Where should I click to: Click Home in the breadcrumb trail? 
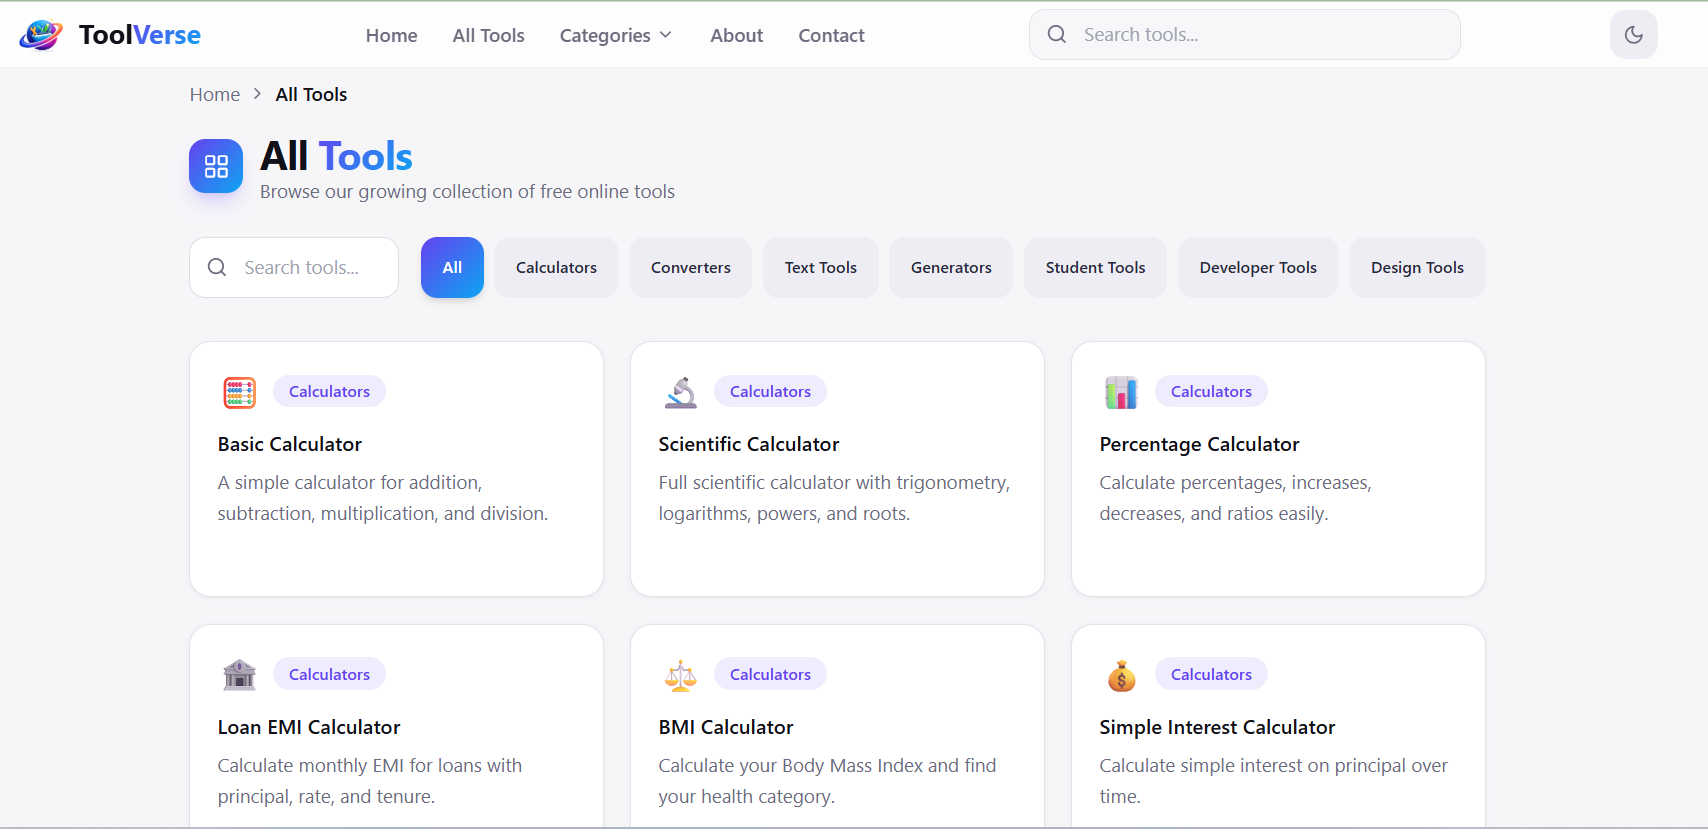click(214, 94)
